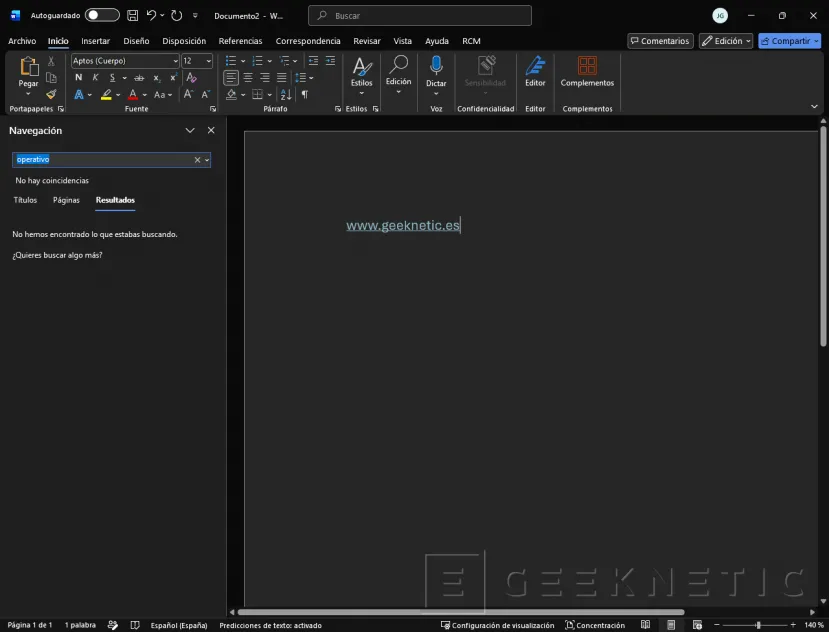Click the Buscar search box in title bar

420,15
